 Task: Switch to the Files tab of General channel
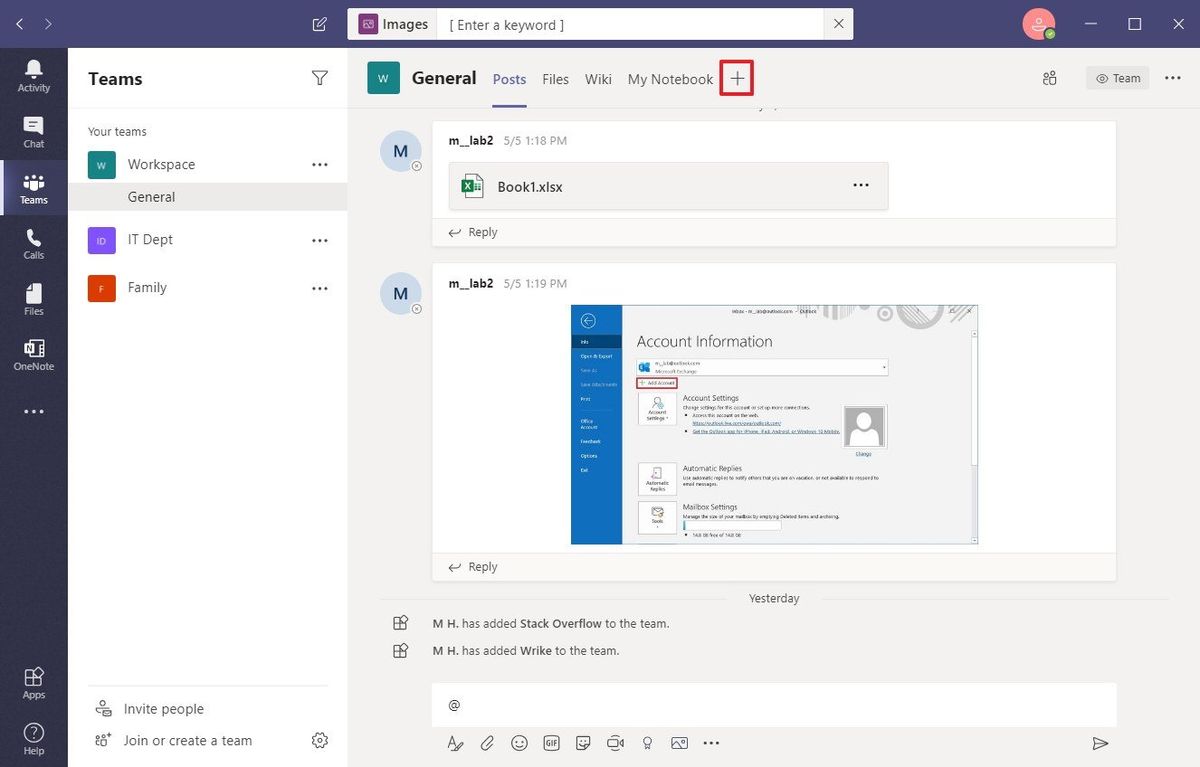[x=555, y=78]
